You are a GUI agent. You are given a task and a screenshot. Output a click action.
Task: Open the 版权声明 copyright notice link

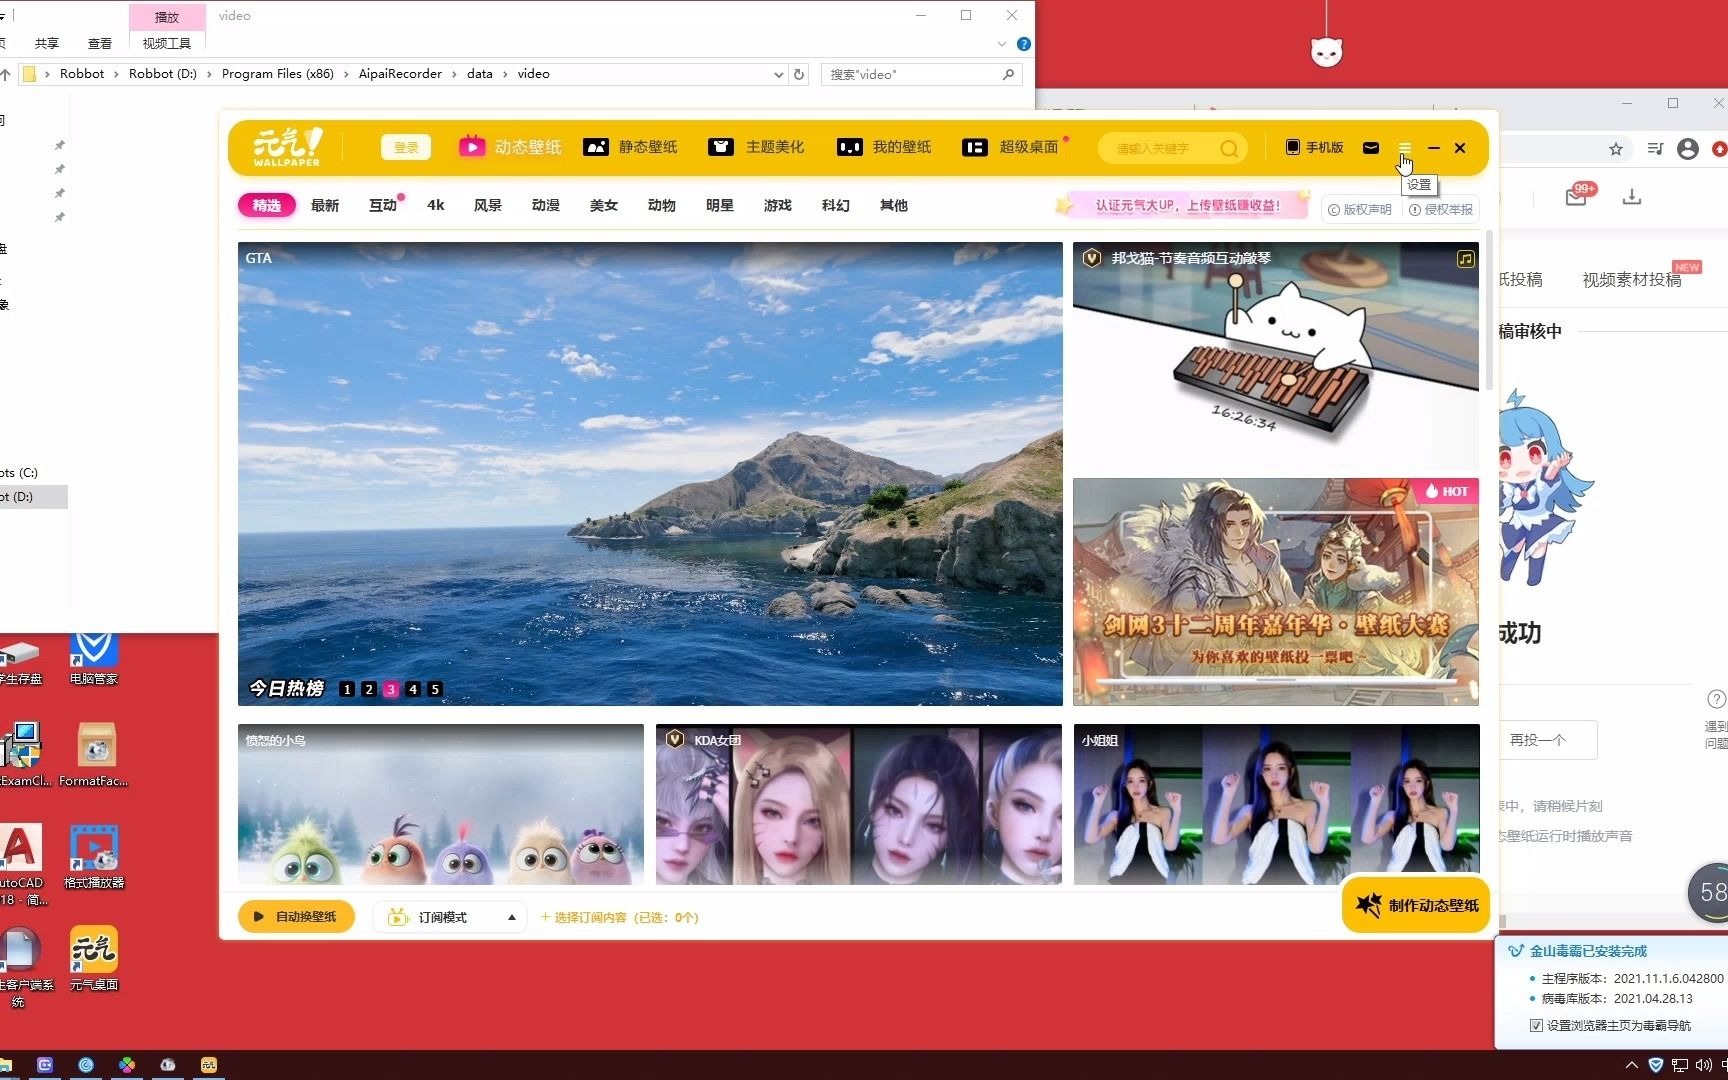(x=1361, y=209)
